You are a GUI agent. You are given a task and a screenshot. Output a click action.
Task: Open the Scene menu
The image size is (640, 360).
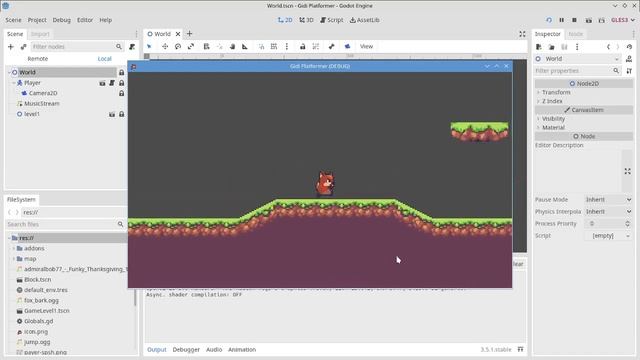(x=13, y=20)
